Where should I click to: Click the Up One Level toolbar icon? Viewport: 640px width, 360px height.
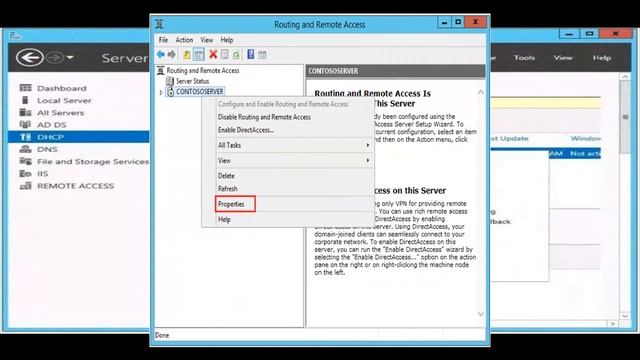(187, 55)
